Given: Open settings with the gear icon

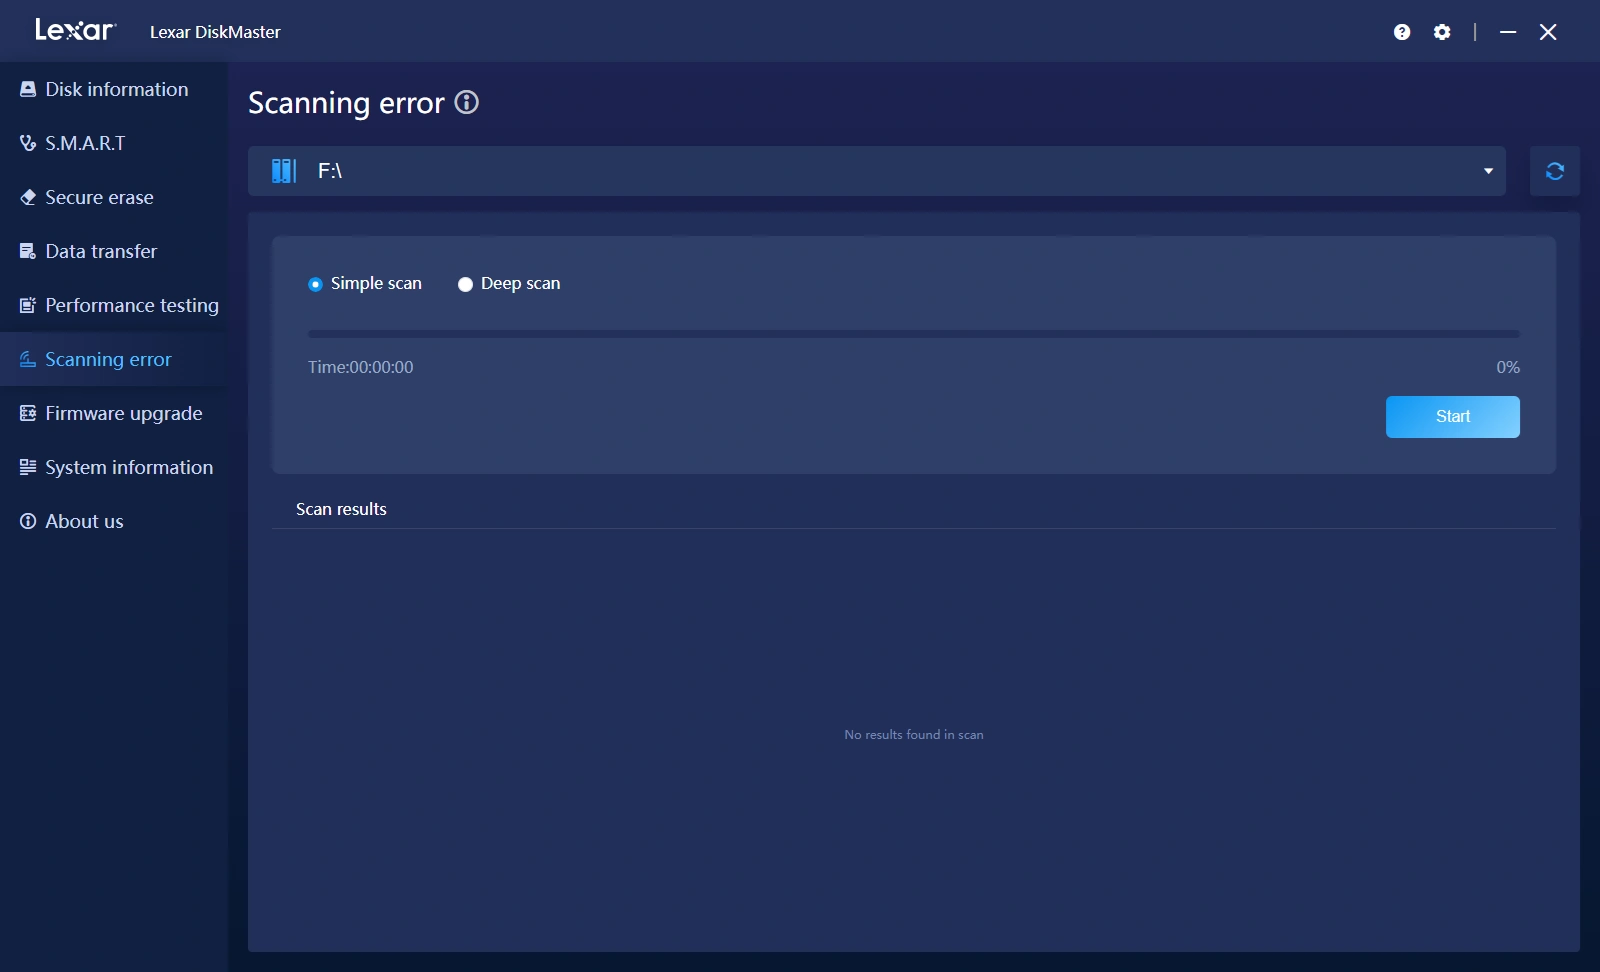Looking at the screenshot, I should 1442,32.
